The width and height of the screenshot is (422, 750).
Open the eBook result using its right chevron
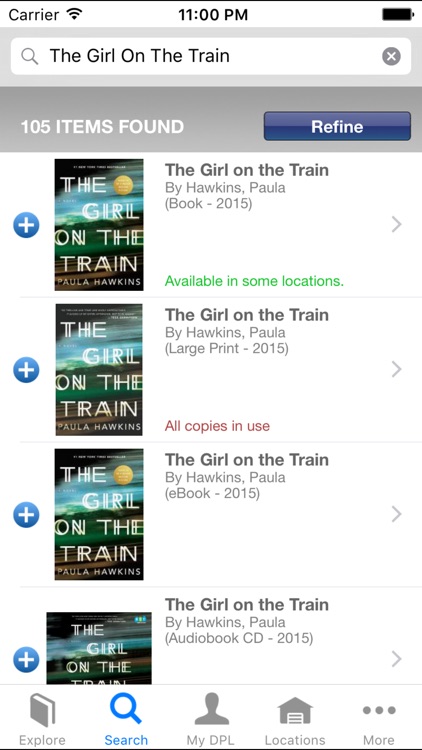coord(396,514)
